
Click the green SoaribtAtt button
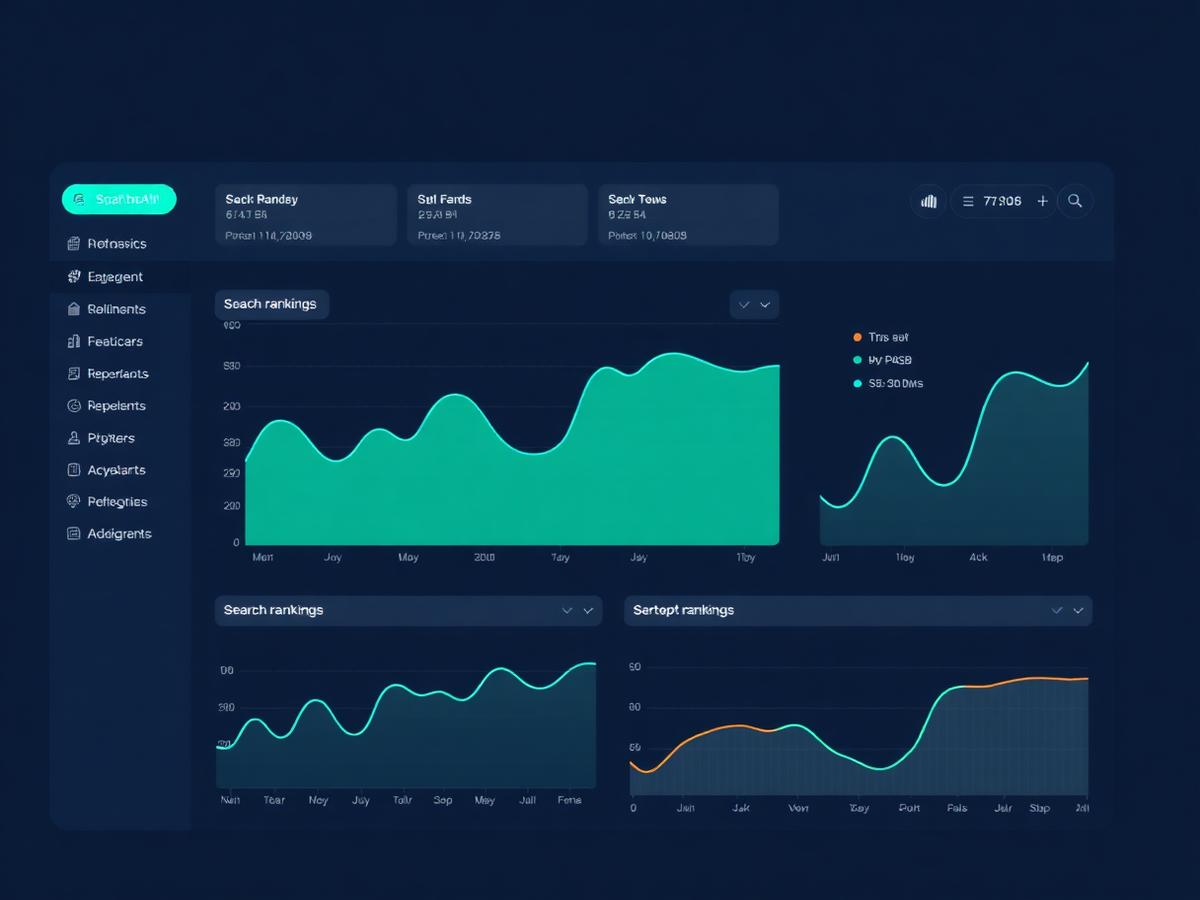coord(119,199)
